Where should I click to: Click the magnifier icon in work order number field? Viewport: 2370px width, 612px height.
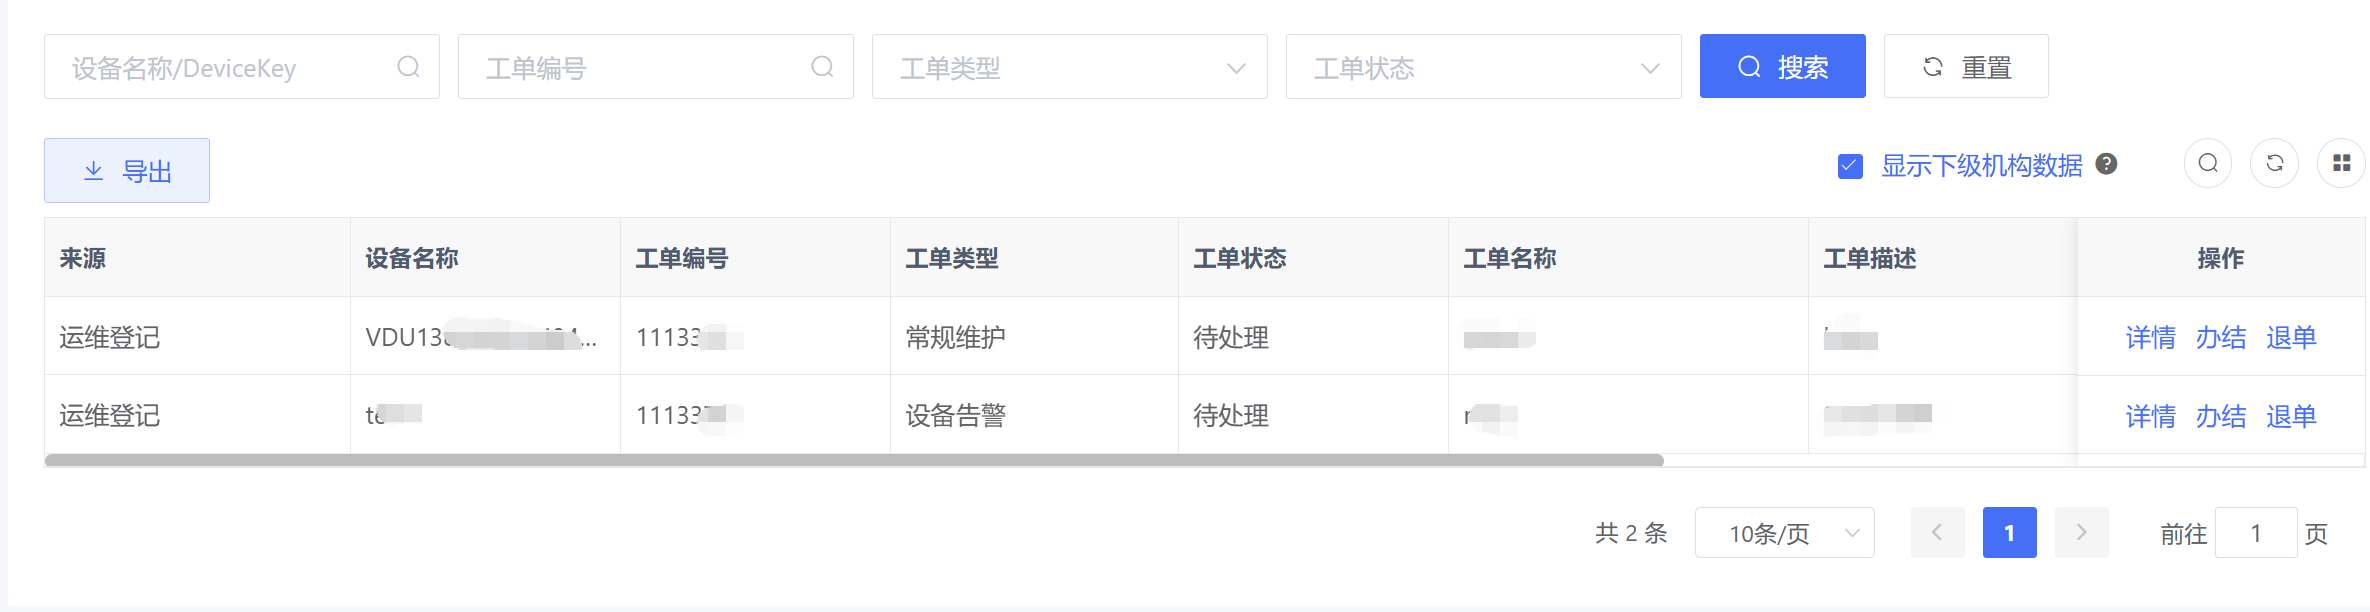point(822,67)
